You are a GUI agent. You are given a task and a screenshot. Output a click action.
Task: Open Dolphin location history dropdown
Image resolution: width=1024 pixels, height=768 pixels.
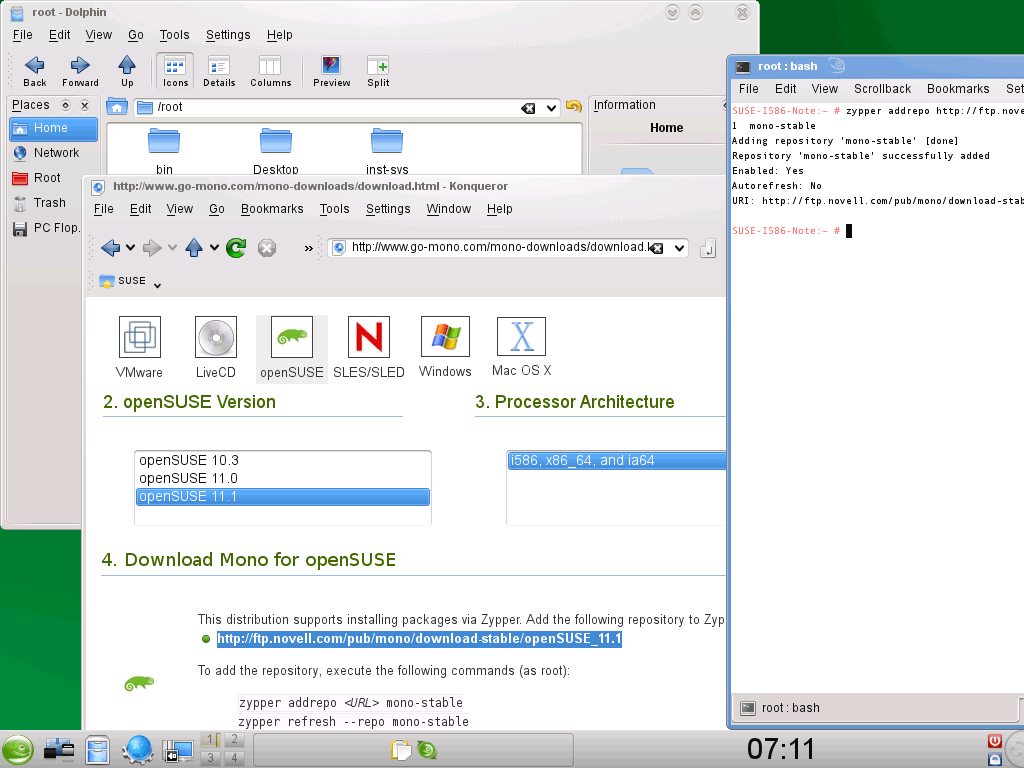551,108
